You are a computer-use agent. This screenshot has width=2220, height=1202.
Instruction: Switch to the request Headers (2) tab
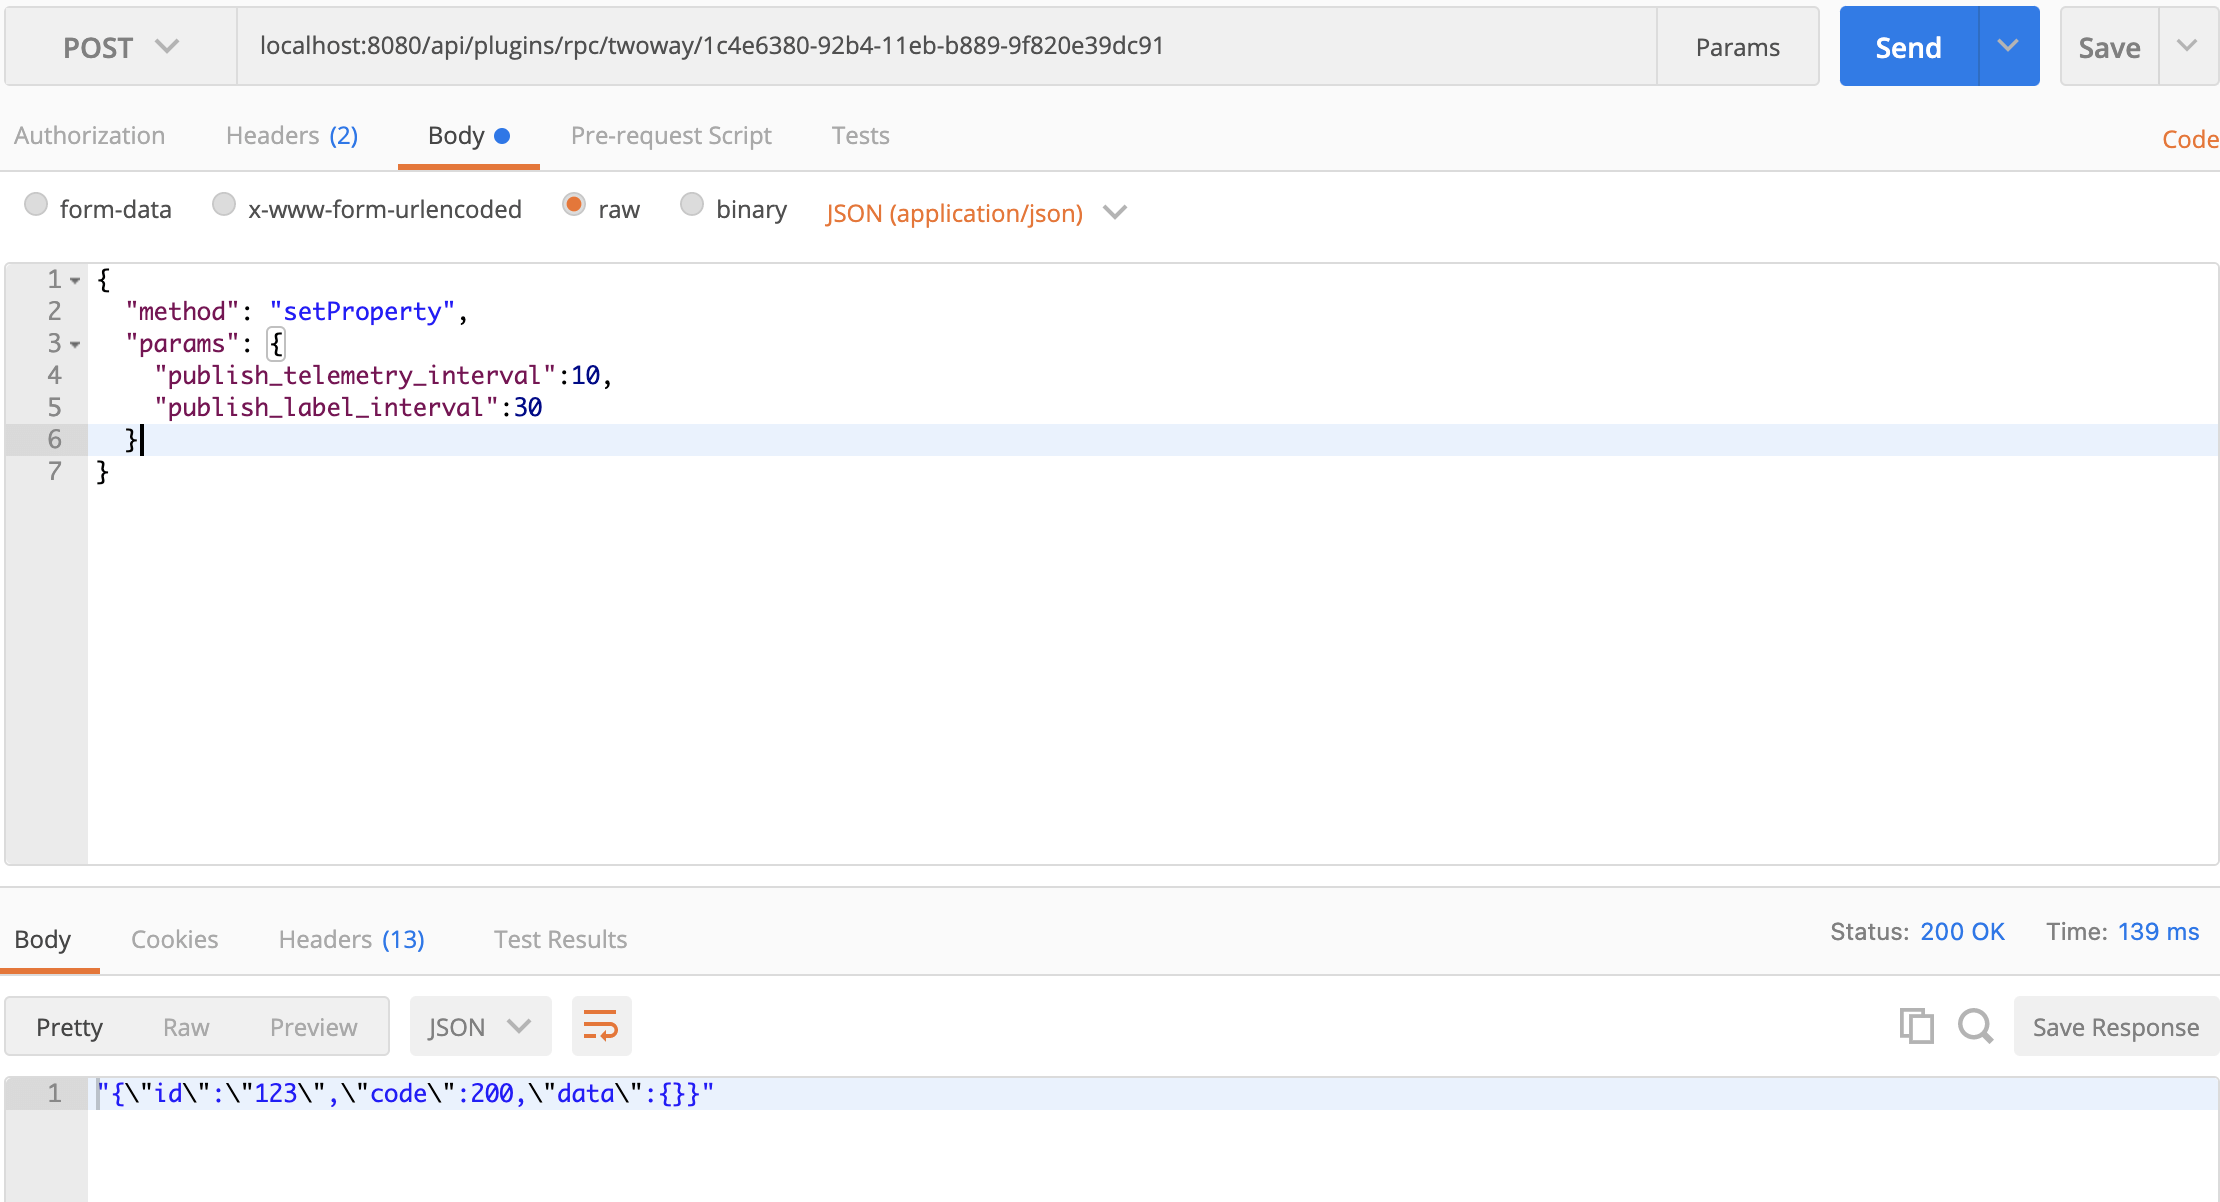(291, 136)
